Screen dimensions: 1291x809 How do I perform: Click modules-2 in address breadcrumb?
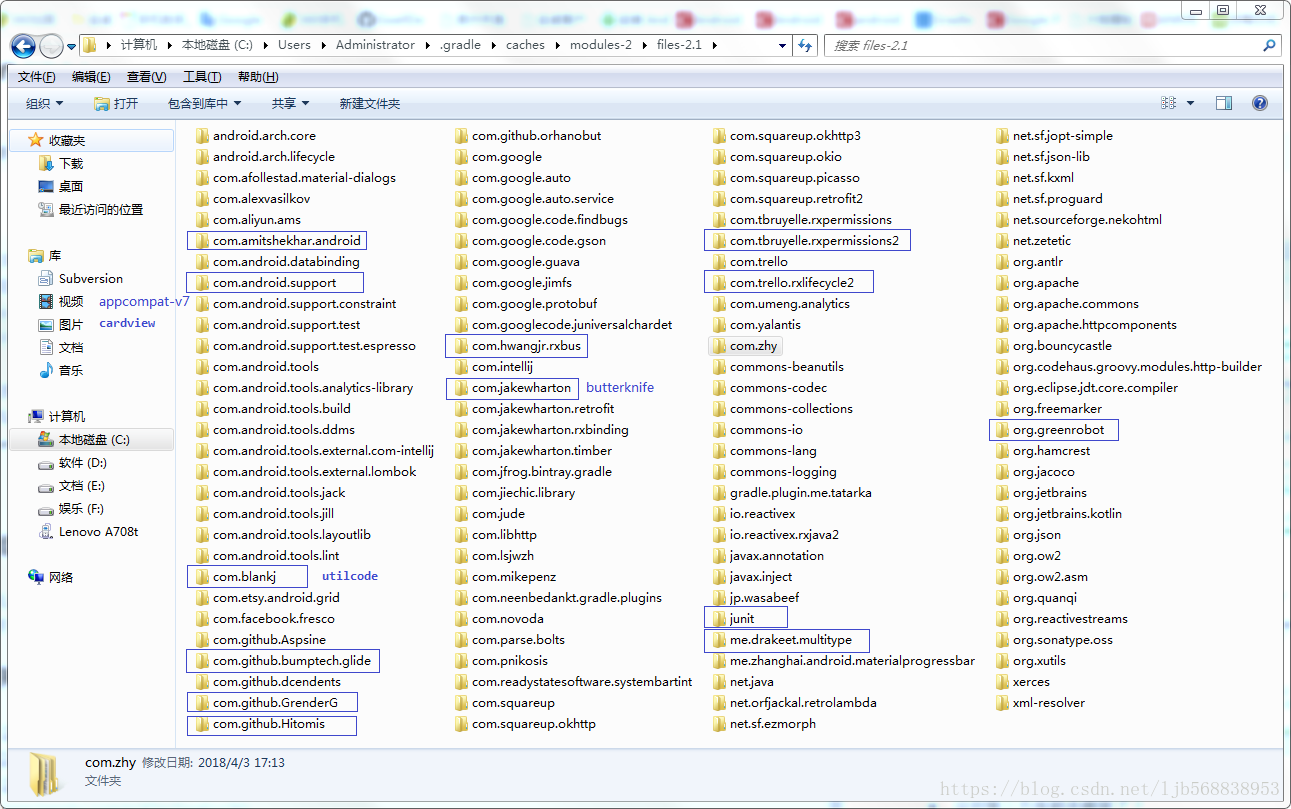coord(601,45)
